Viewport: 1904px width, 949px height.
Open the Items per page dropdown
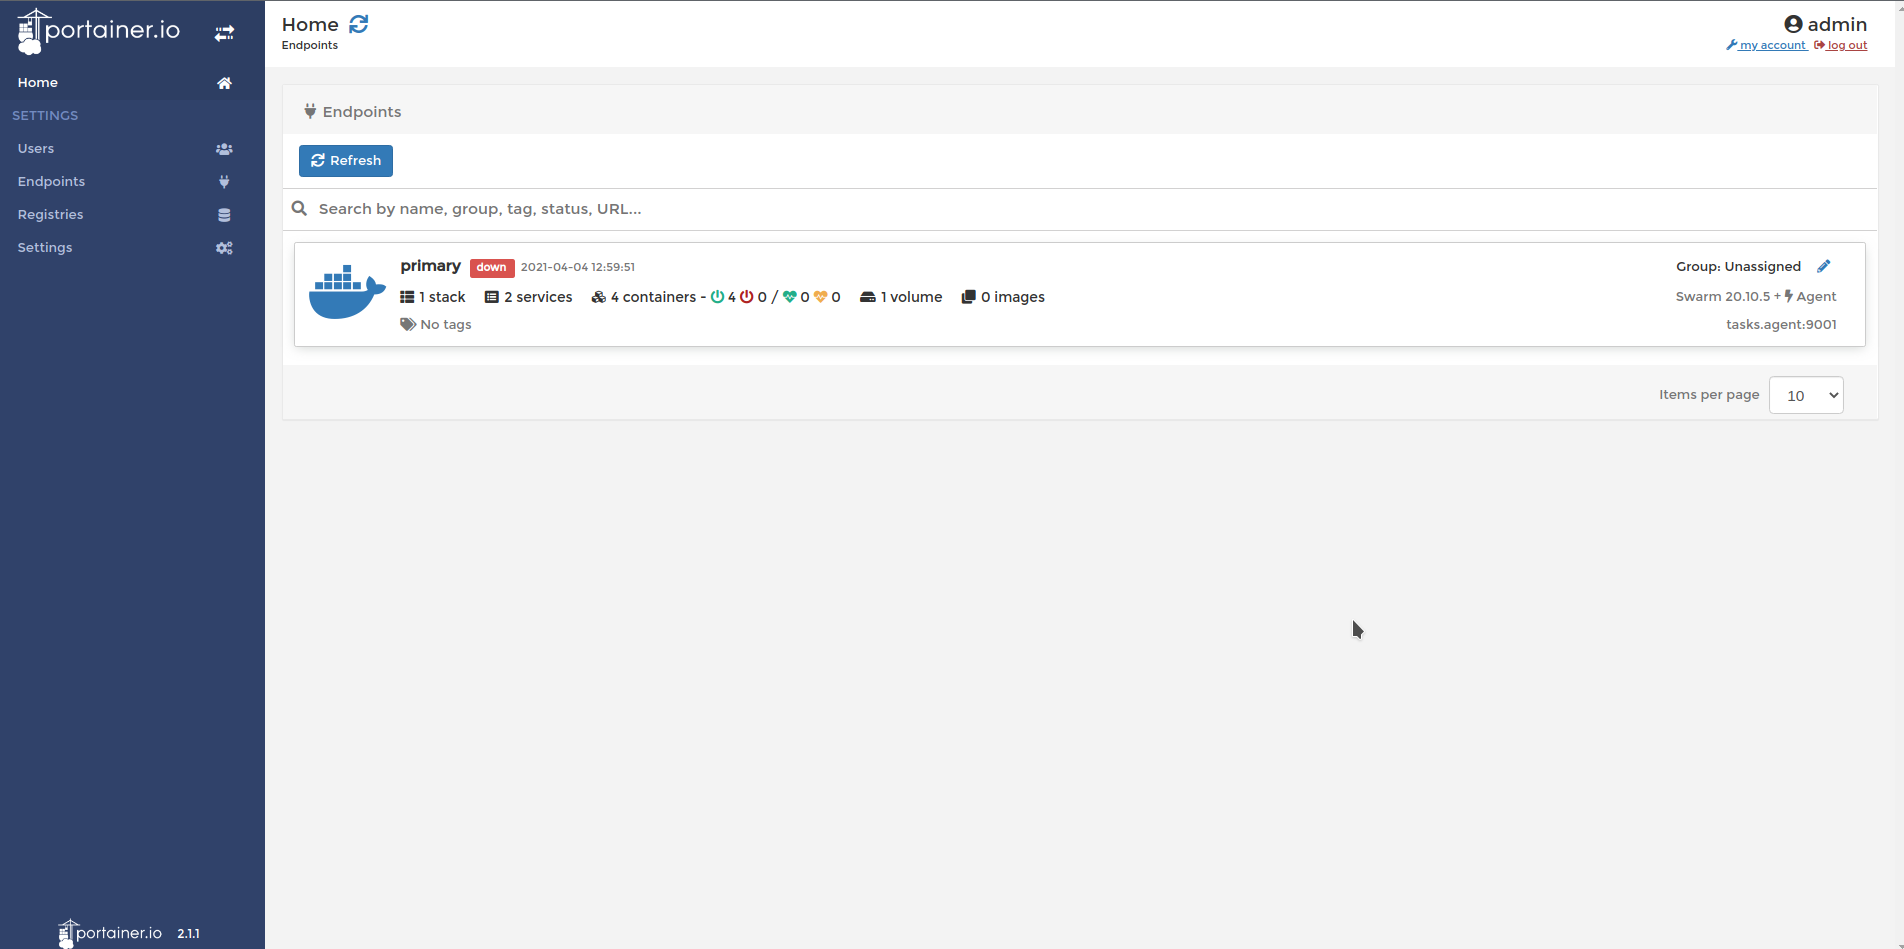(x=1805, y=394)
